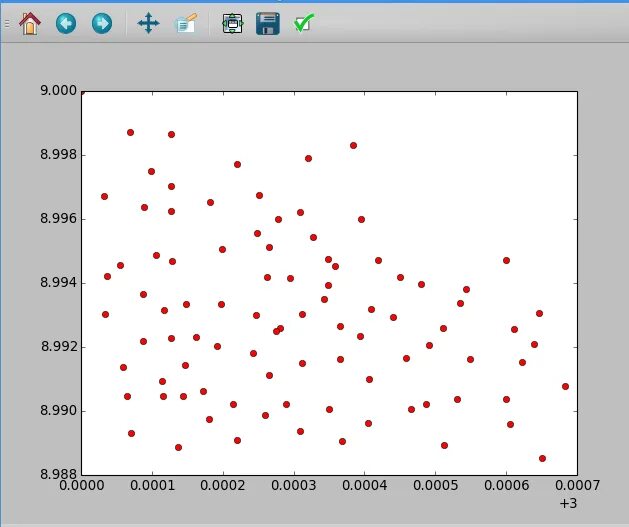
Task: Click x-axis label 0.0006
Action: pos(507,485)
